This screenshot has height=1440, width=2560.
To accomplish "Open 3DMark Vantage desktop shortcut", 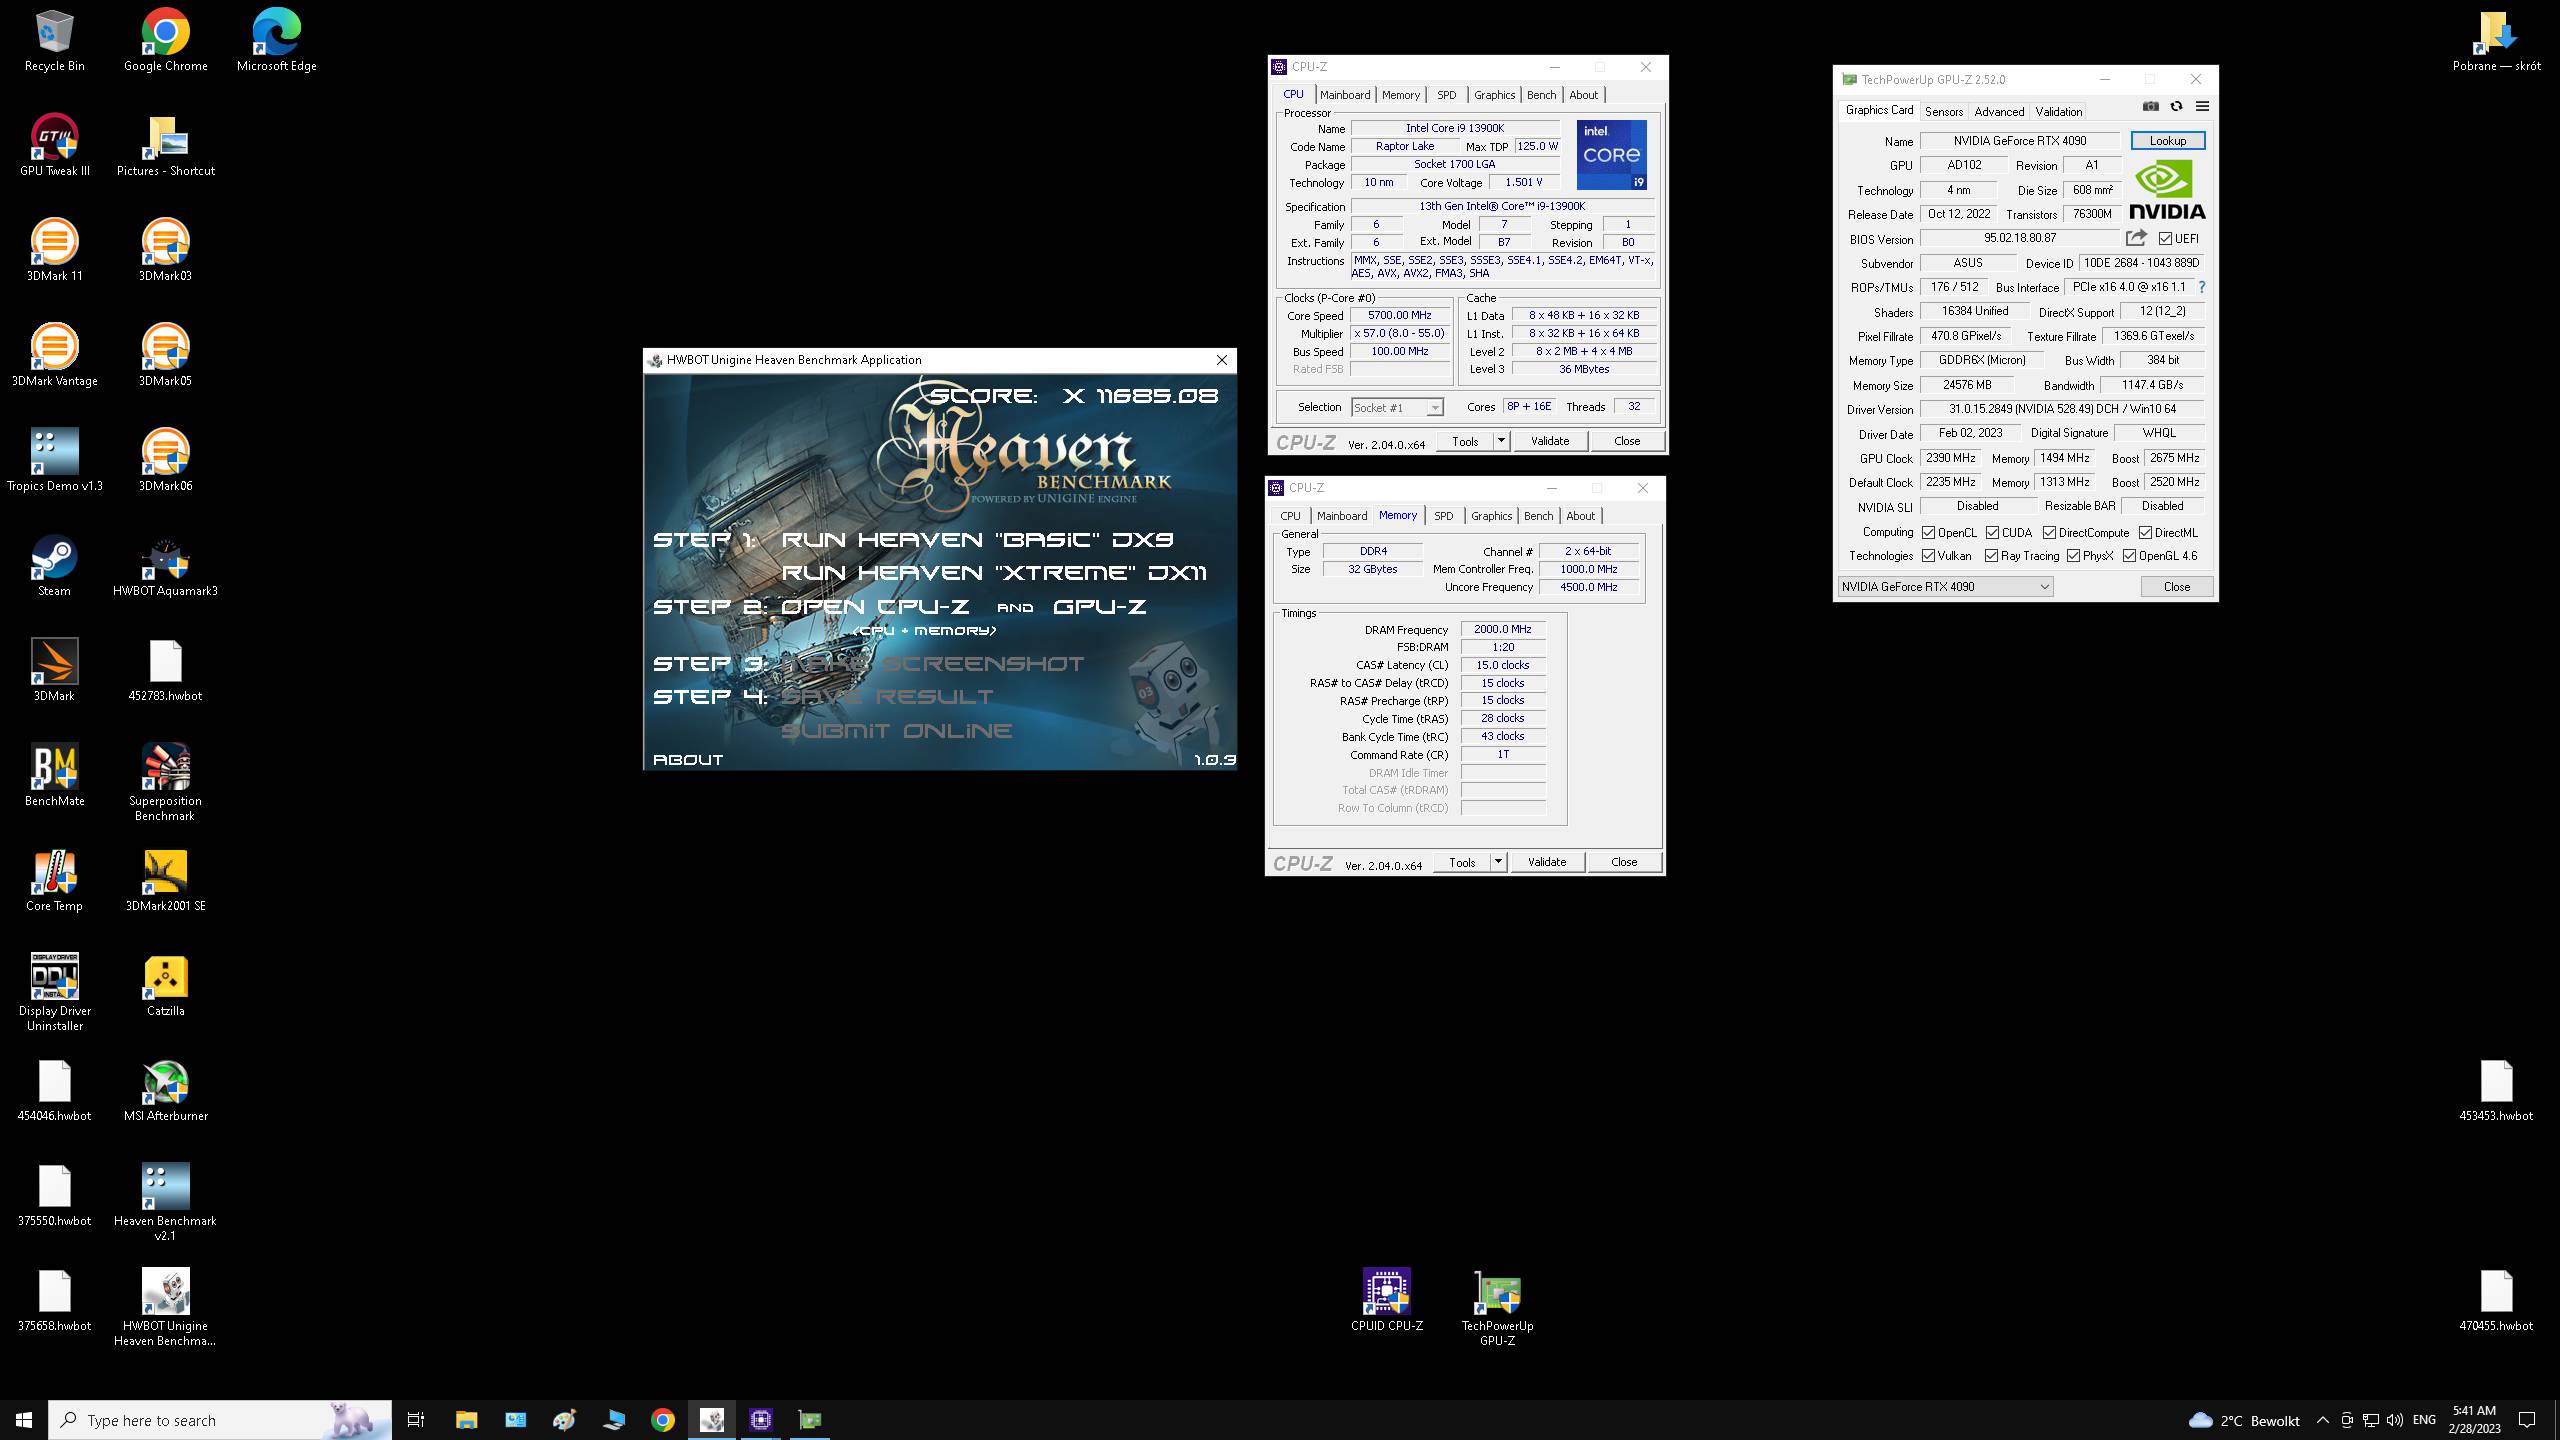I will click(x=55, y=355).
